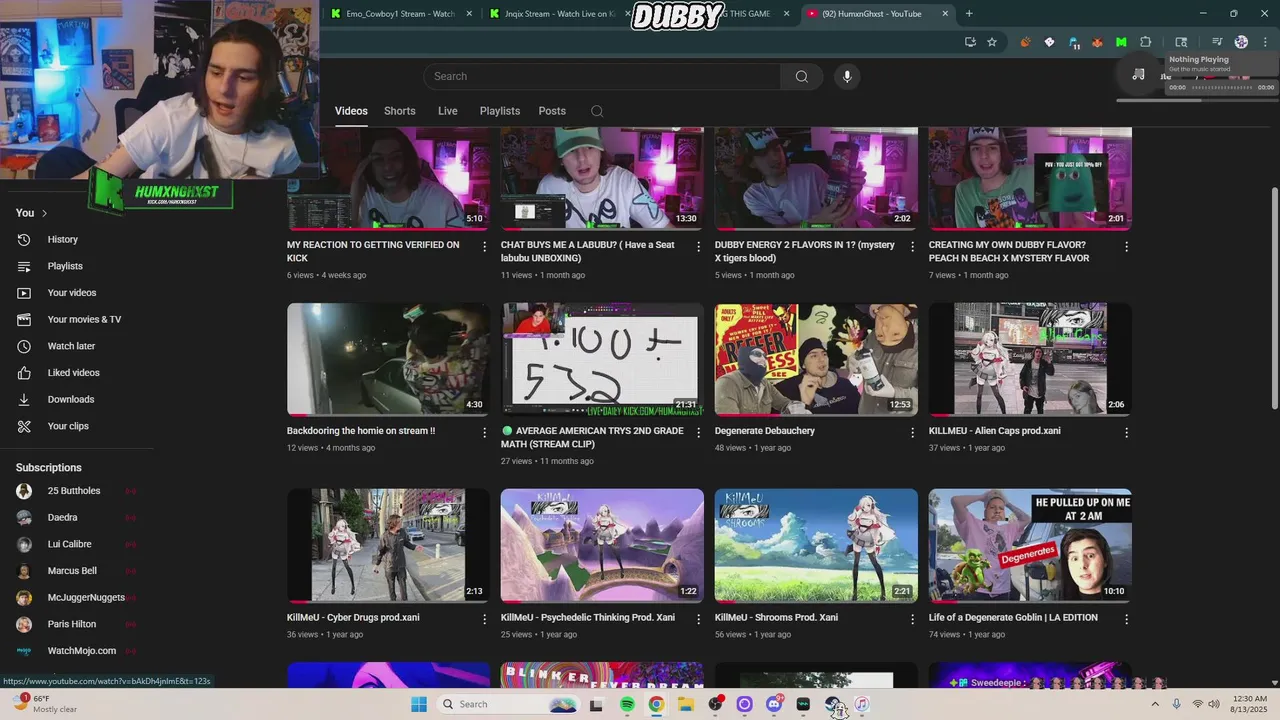The height and width of the screenshot is (720, 1280).
Task: Open the taskbar clock and date
Action: 1249,704
